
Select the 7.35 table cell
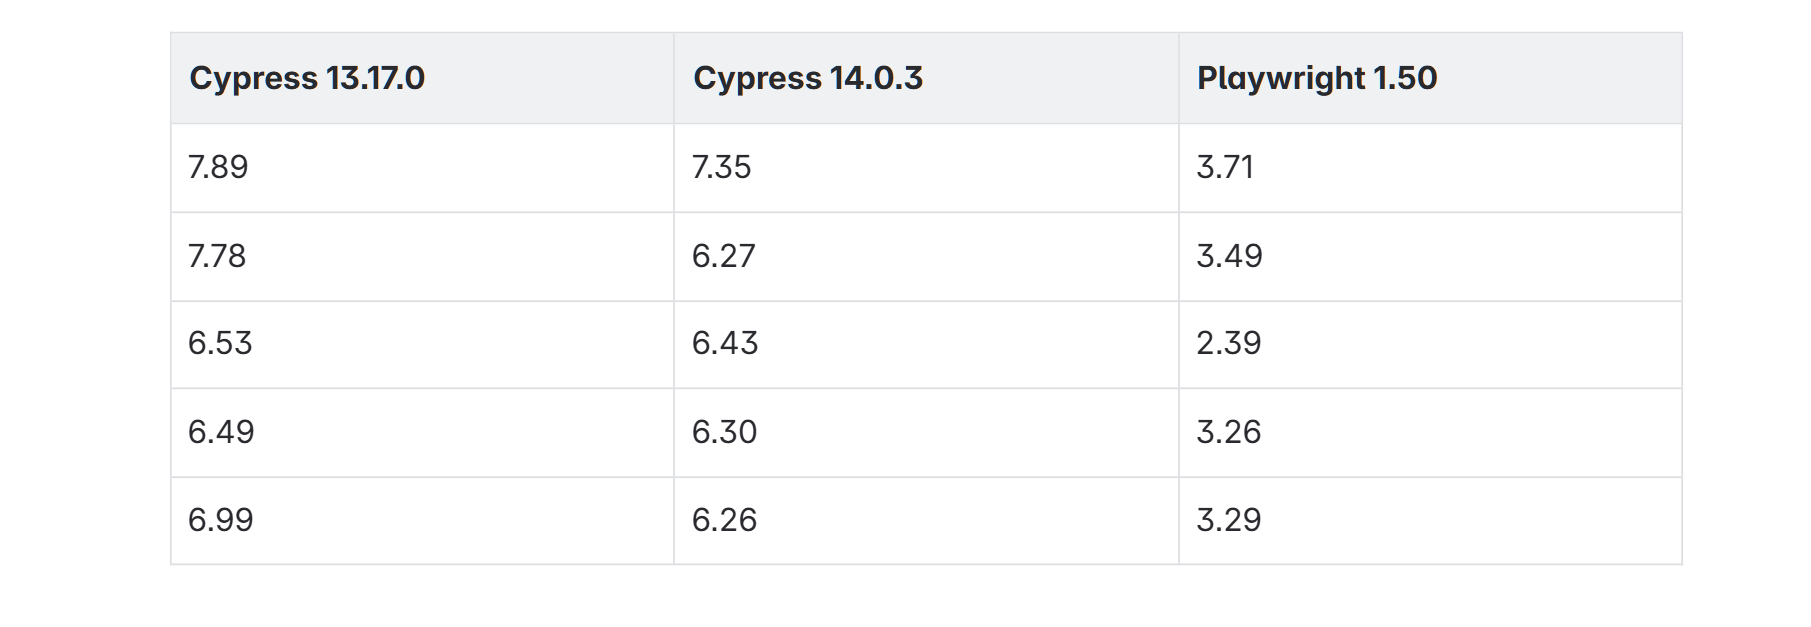926,168
